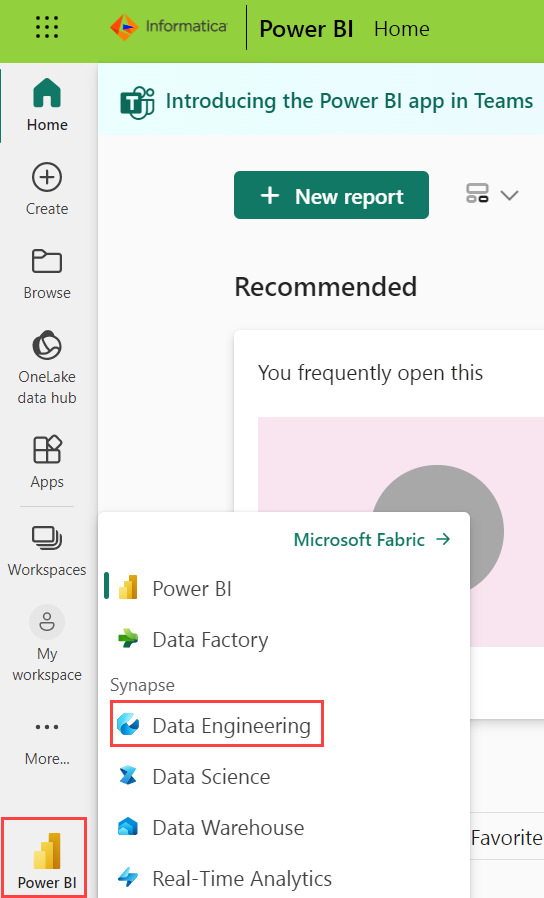
Task: Open Apps from left sidebar
Action: tap(47, 462)
